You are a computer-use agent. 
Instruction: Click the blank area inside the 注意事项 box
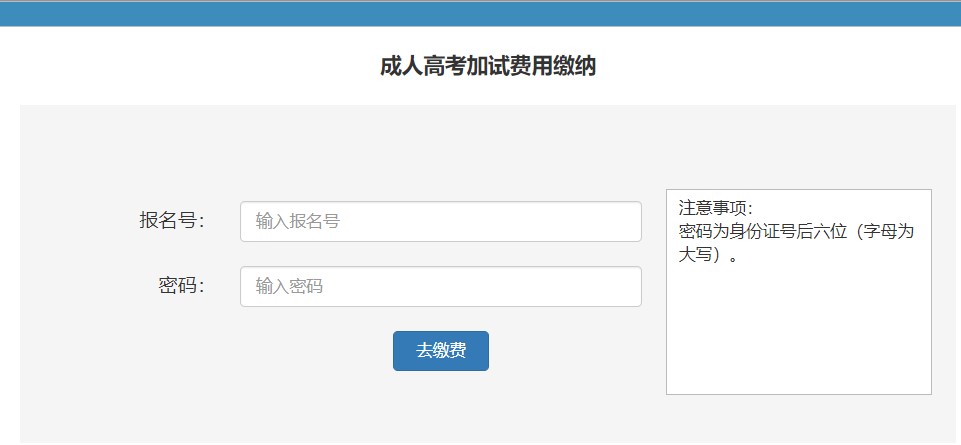[x=798, y=330]
